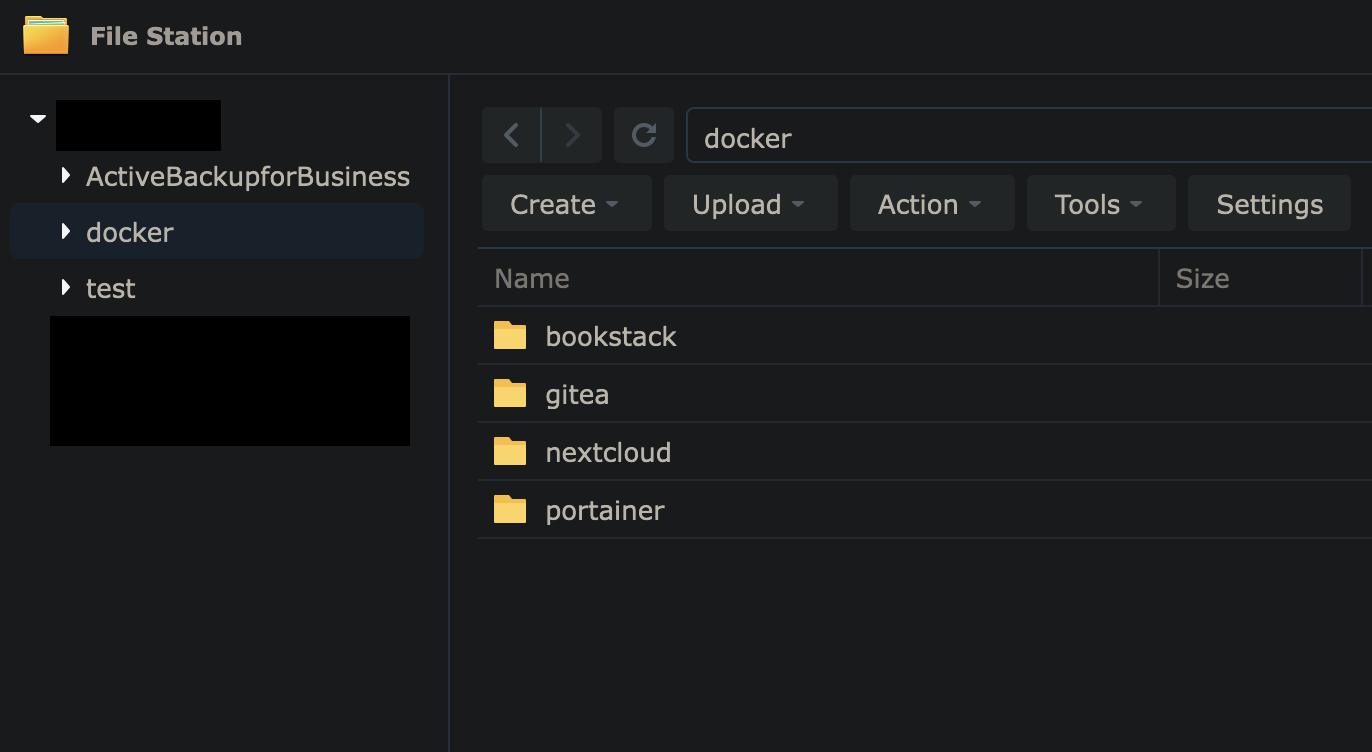Select the test shared folder in tree
Viewport: 1372px width, 752px height.
[110, 288]
